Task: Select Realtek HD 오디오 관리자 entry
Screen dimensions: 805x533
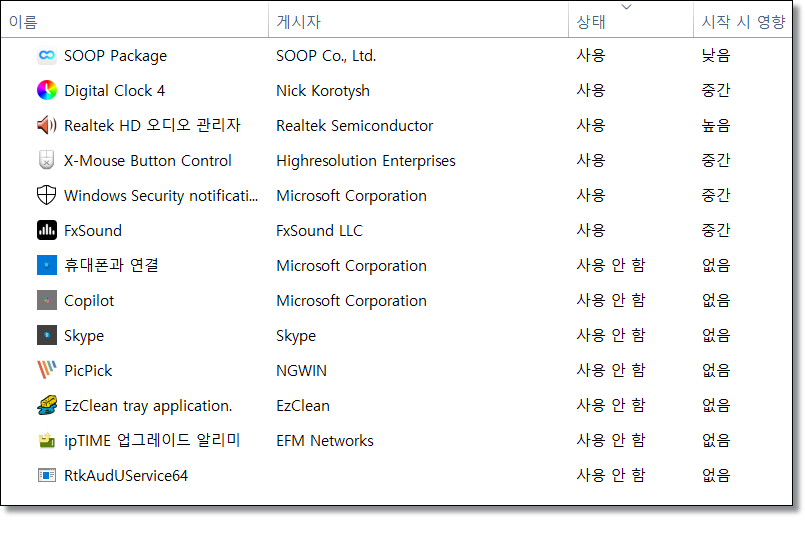Action: click(152, 125)
